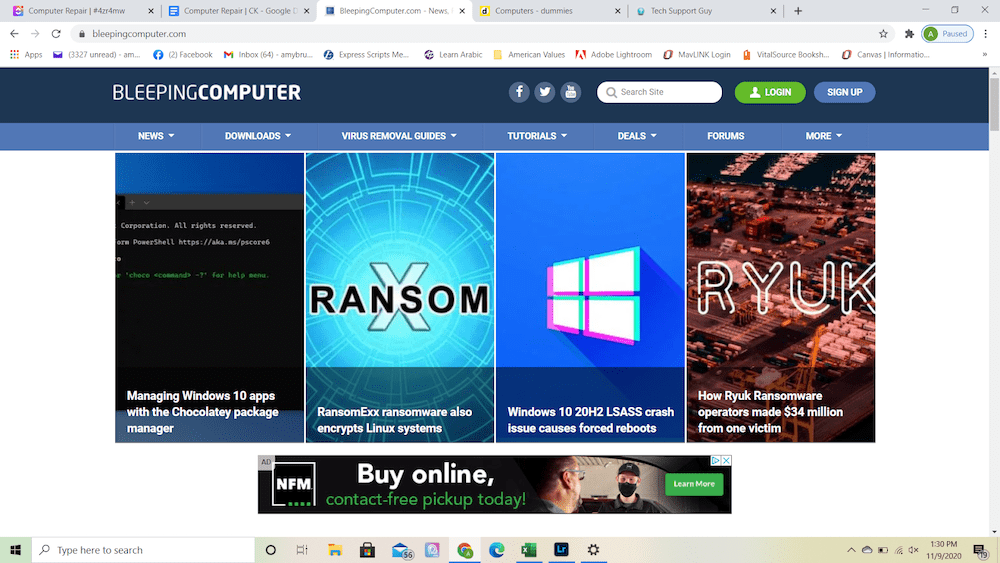The height and width of the screenshot is (563, 1000).
Task: Open Microsoft Edge from taskbar
Action: coord(497,550)
